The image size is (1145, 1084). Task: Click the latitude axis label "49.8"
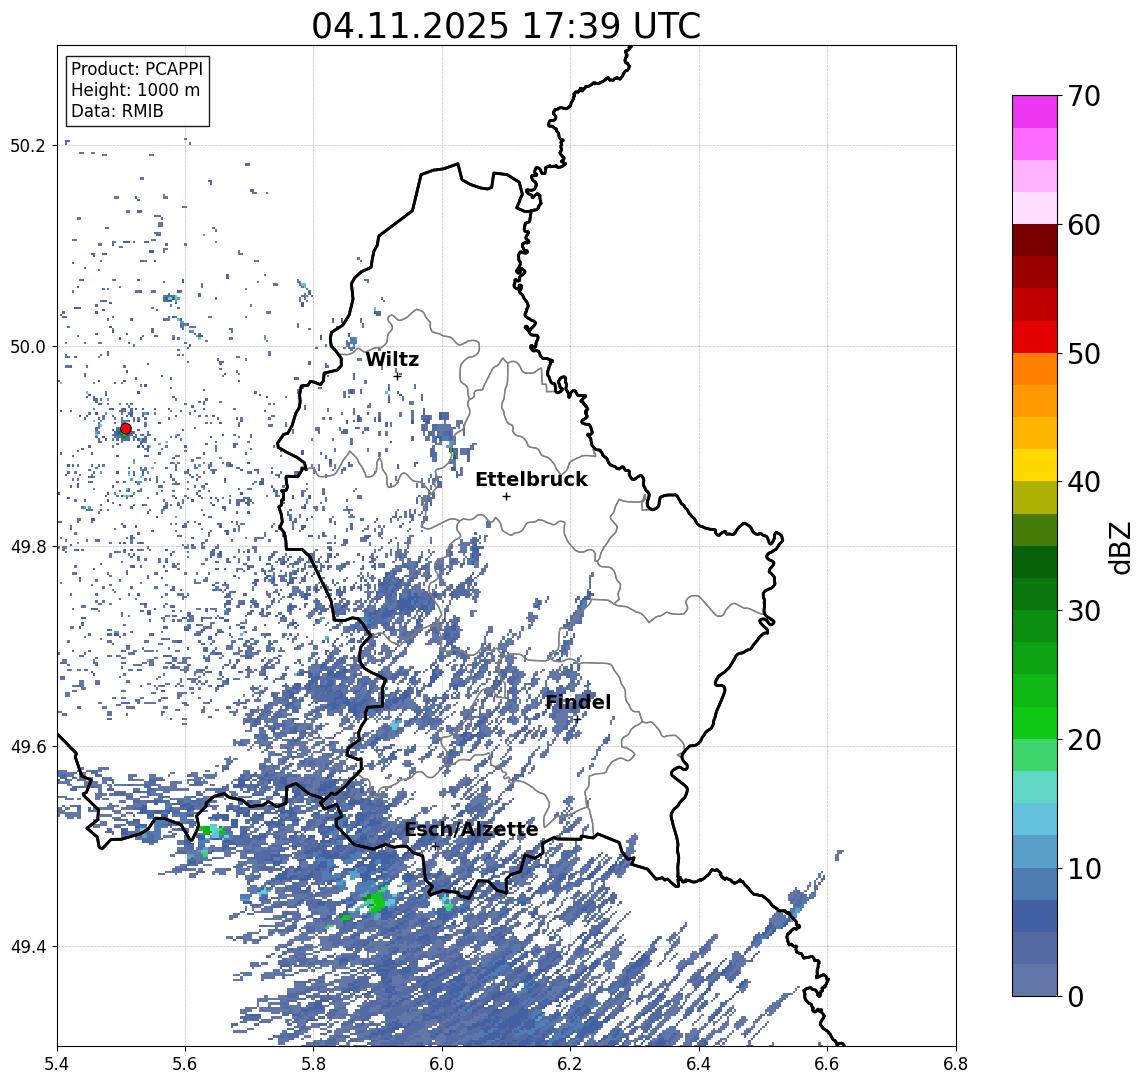tap(28, 546)
